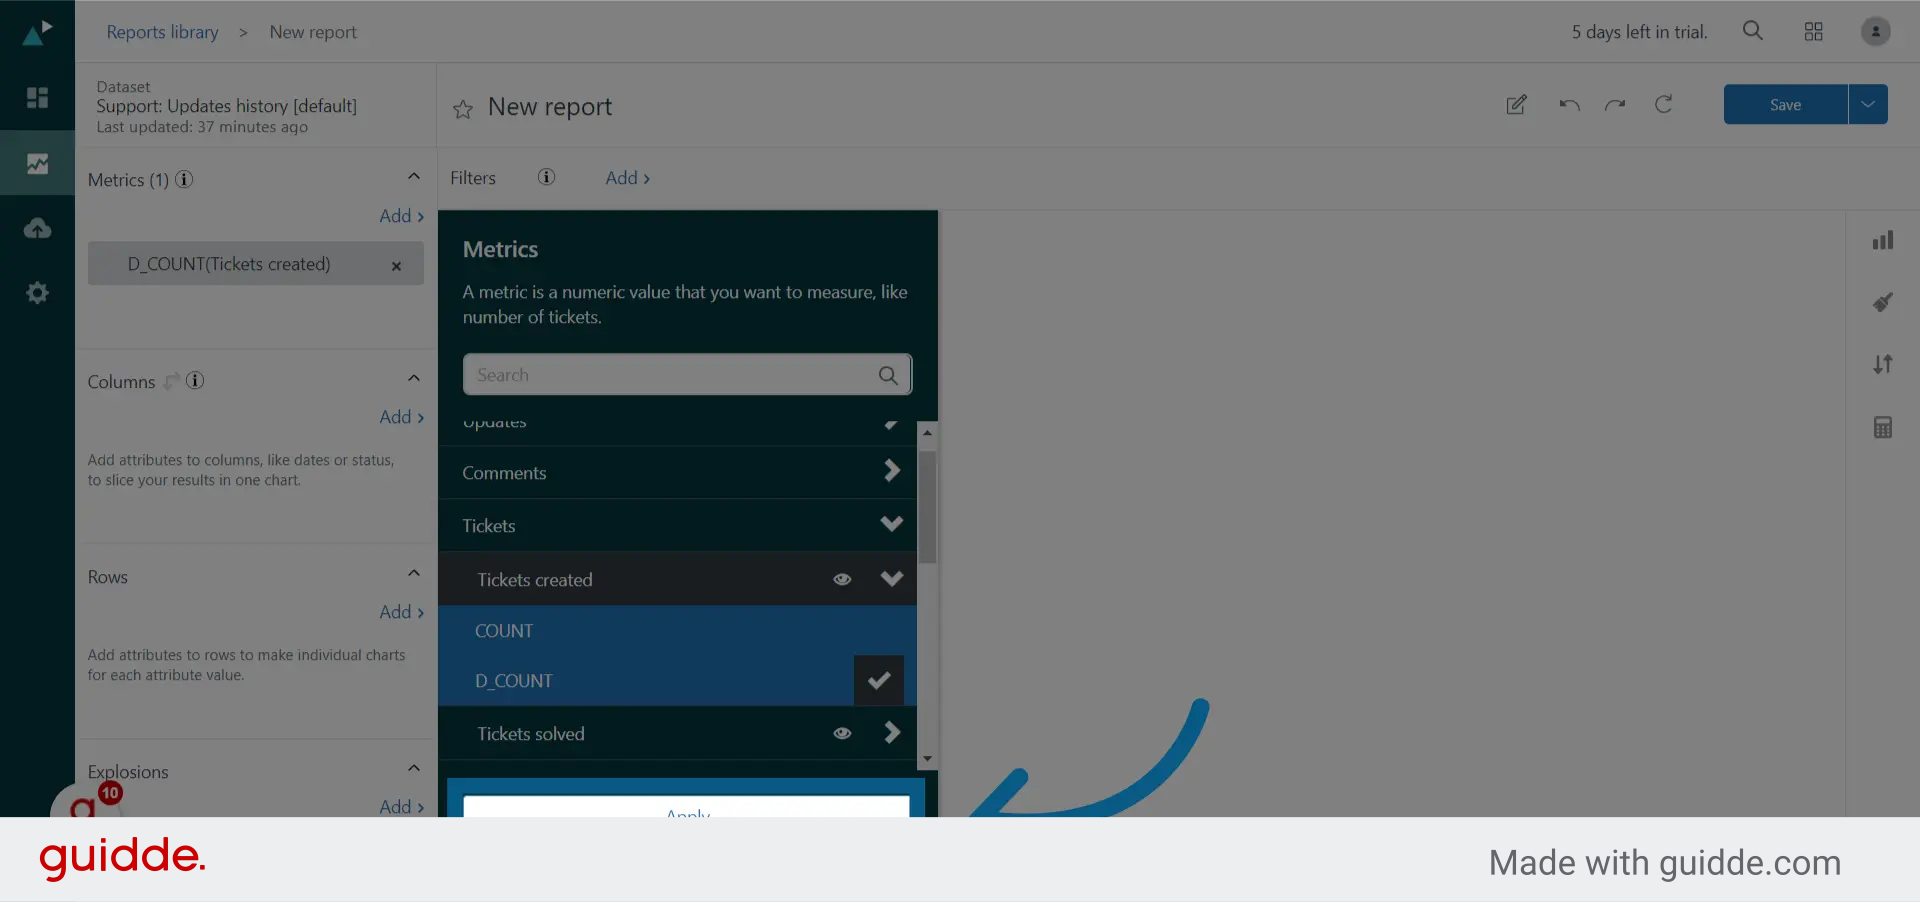The height and width of the screenshot is (902, 1920).
Task: Open the apps grid menu at top right
Action: tap(1813, 31)
